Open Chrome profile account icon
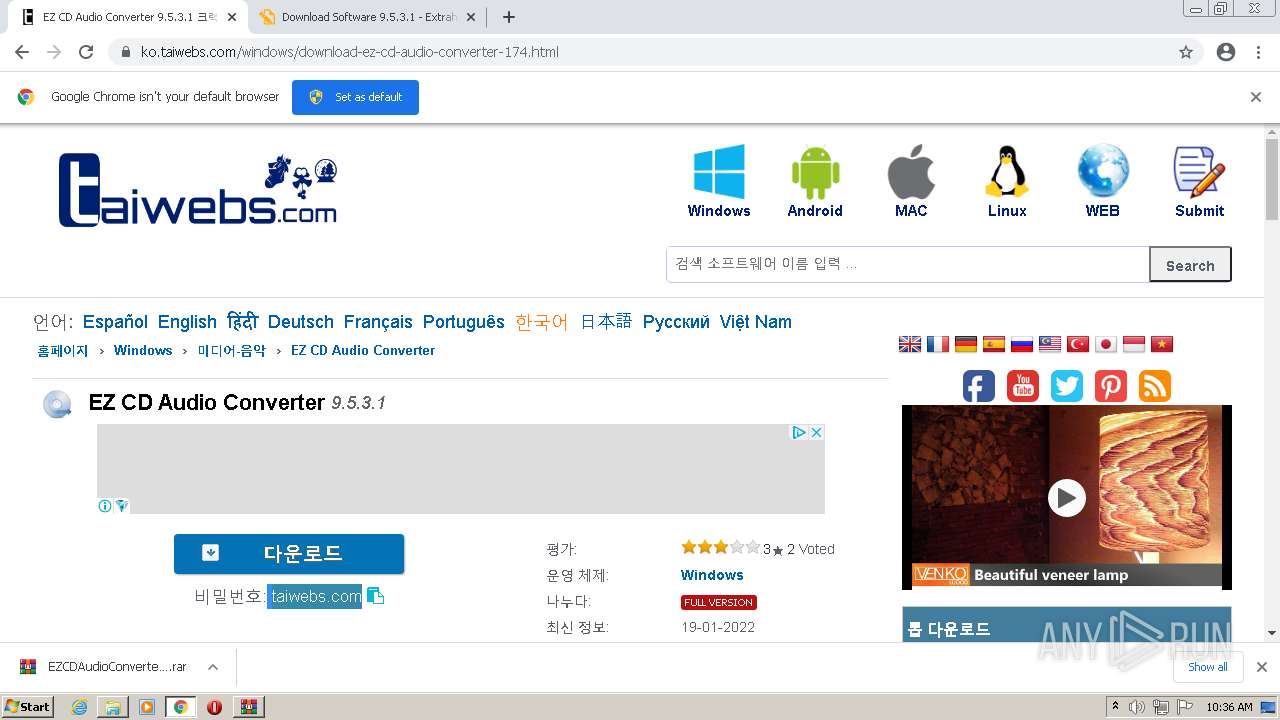This screenshot has width=1280, height=720. [1226, 52]
